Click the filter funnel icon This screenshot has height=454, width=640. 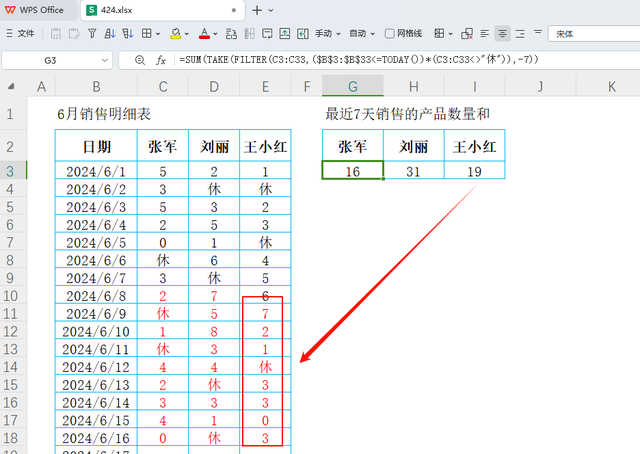92,33
